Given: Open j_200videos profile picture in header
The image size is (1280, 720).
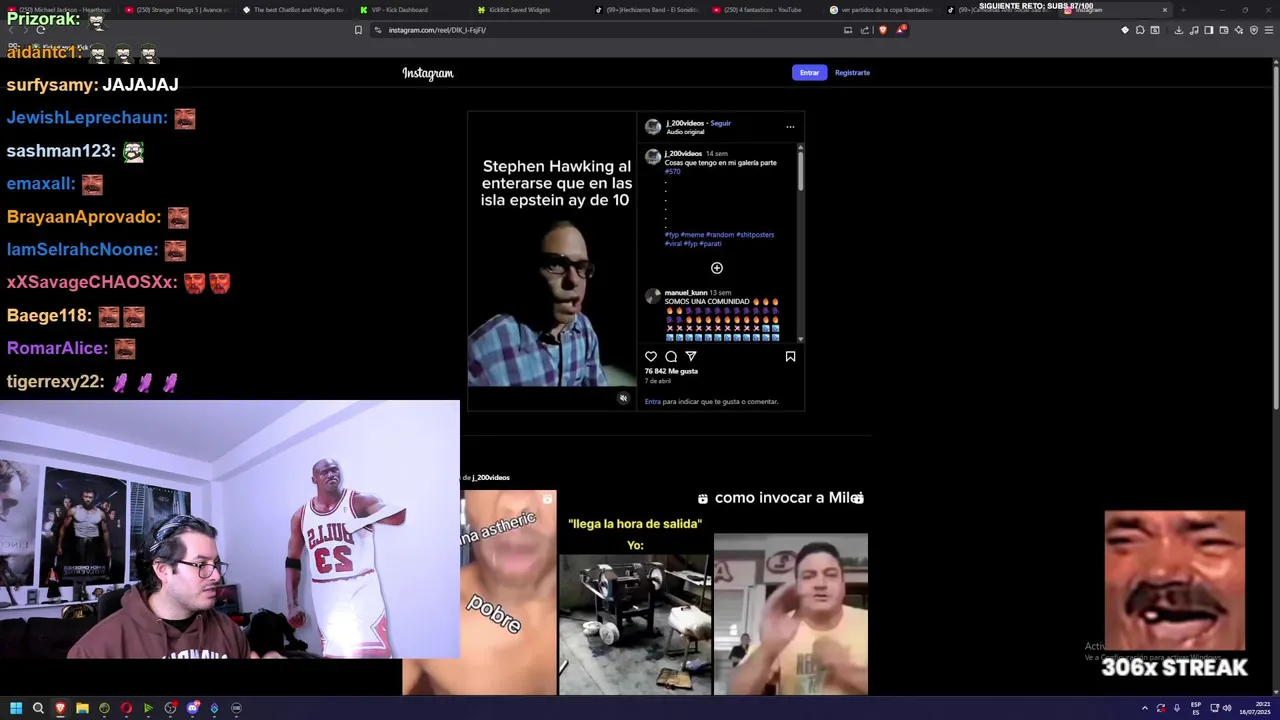Looking at the screenshot, I should point(653,127).
